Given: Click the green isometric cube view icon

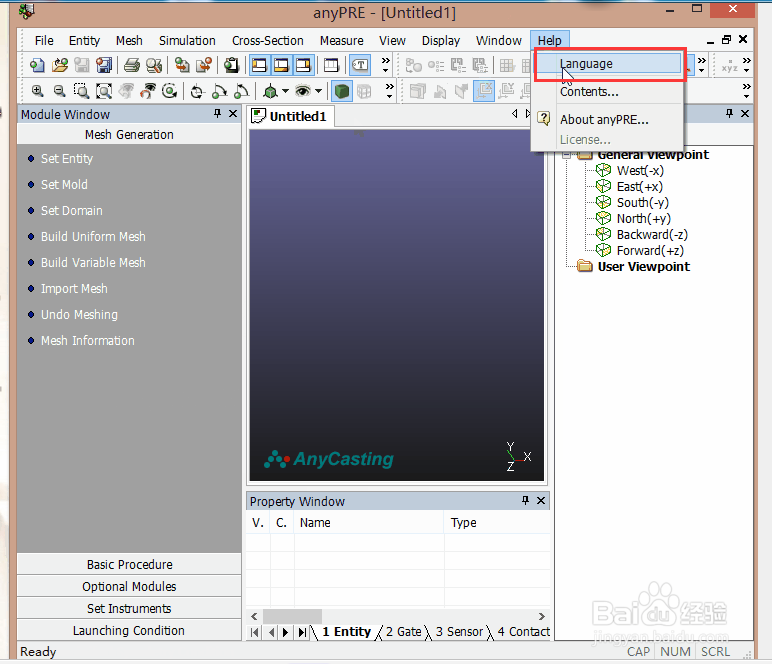Looking at the screenshot, I should pos(270,92).
